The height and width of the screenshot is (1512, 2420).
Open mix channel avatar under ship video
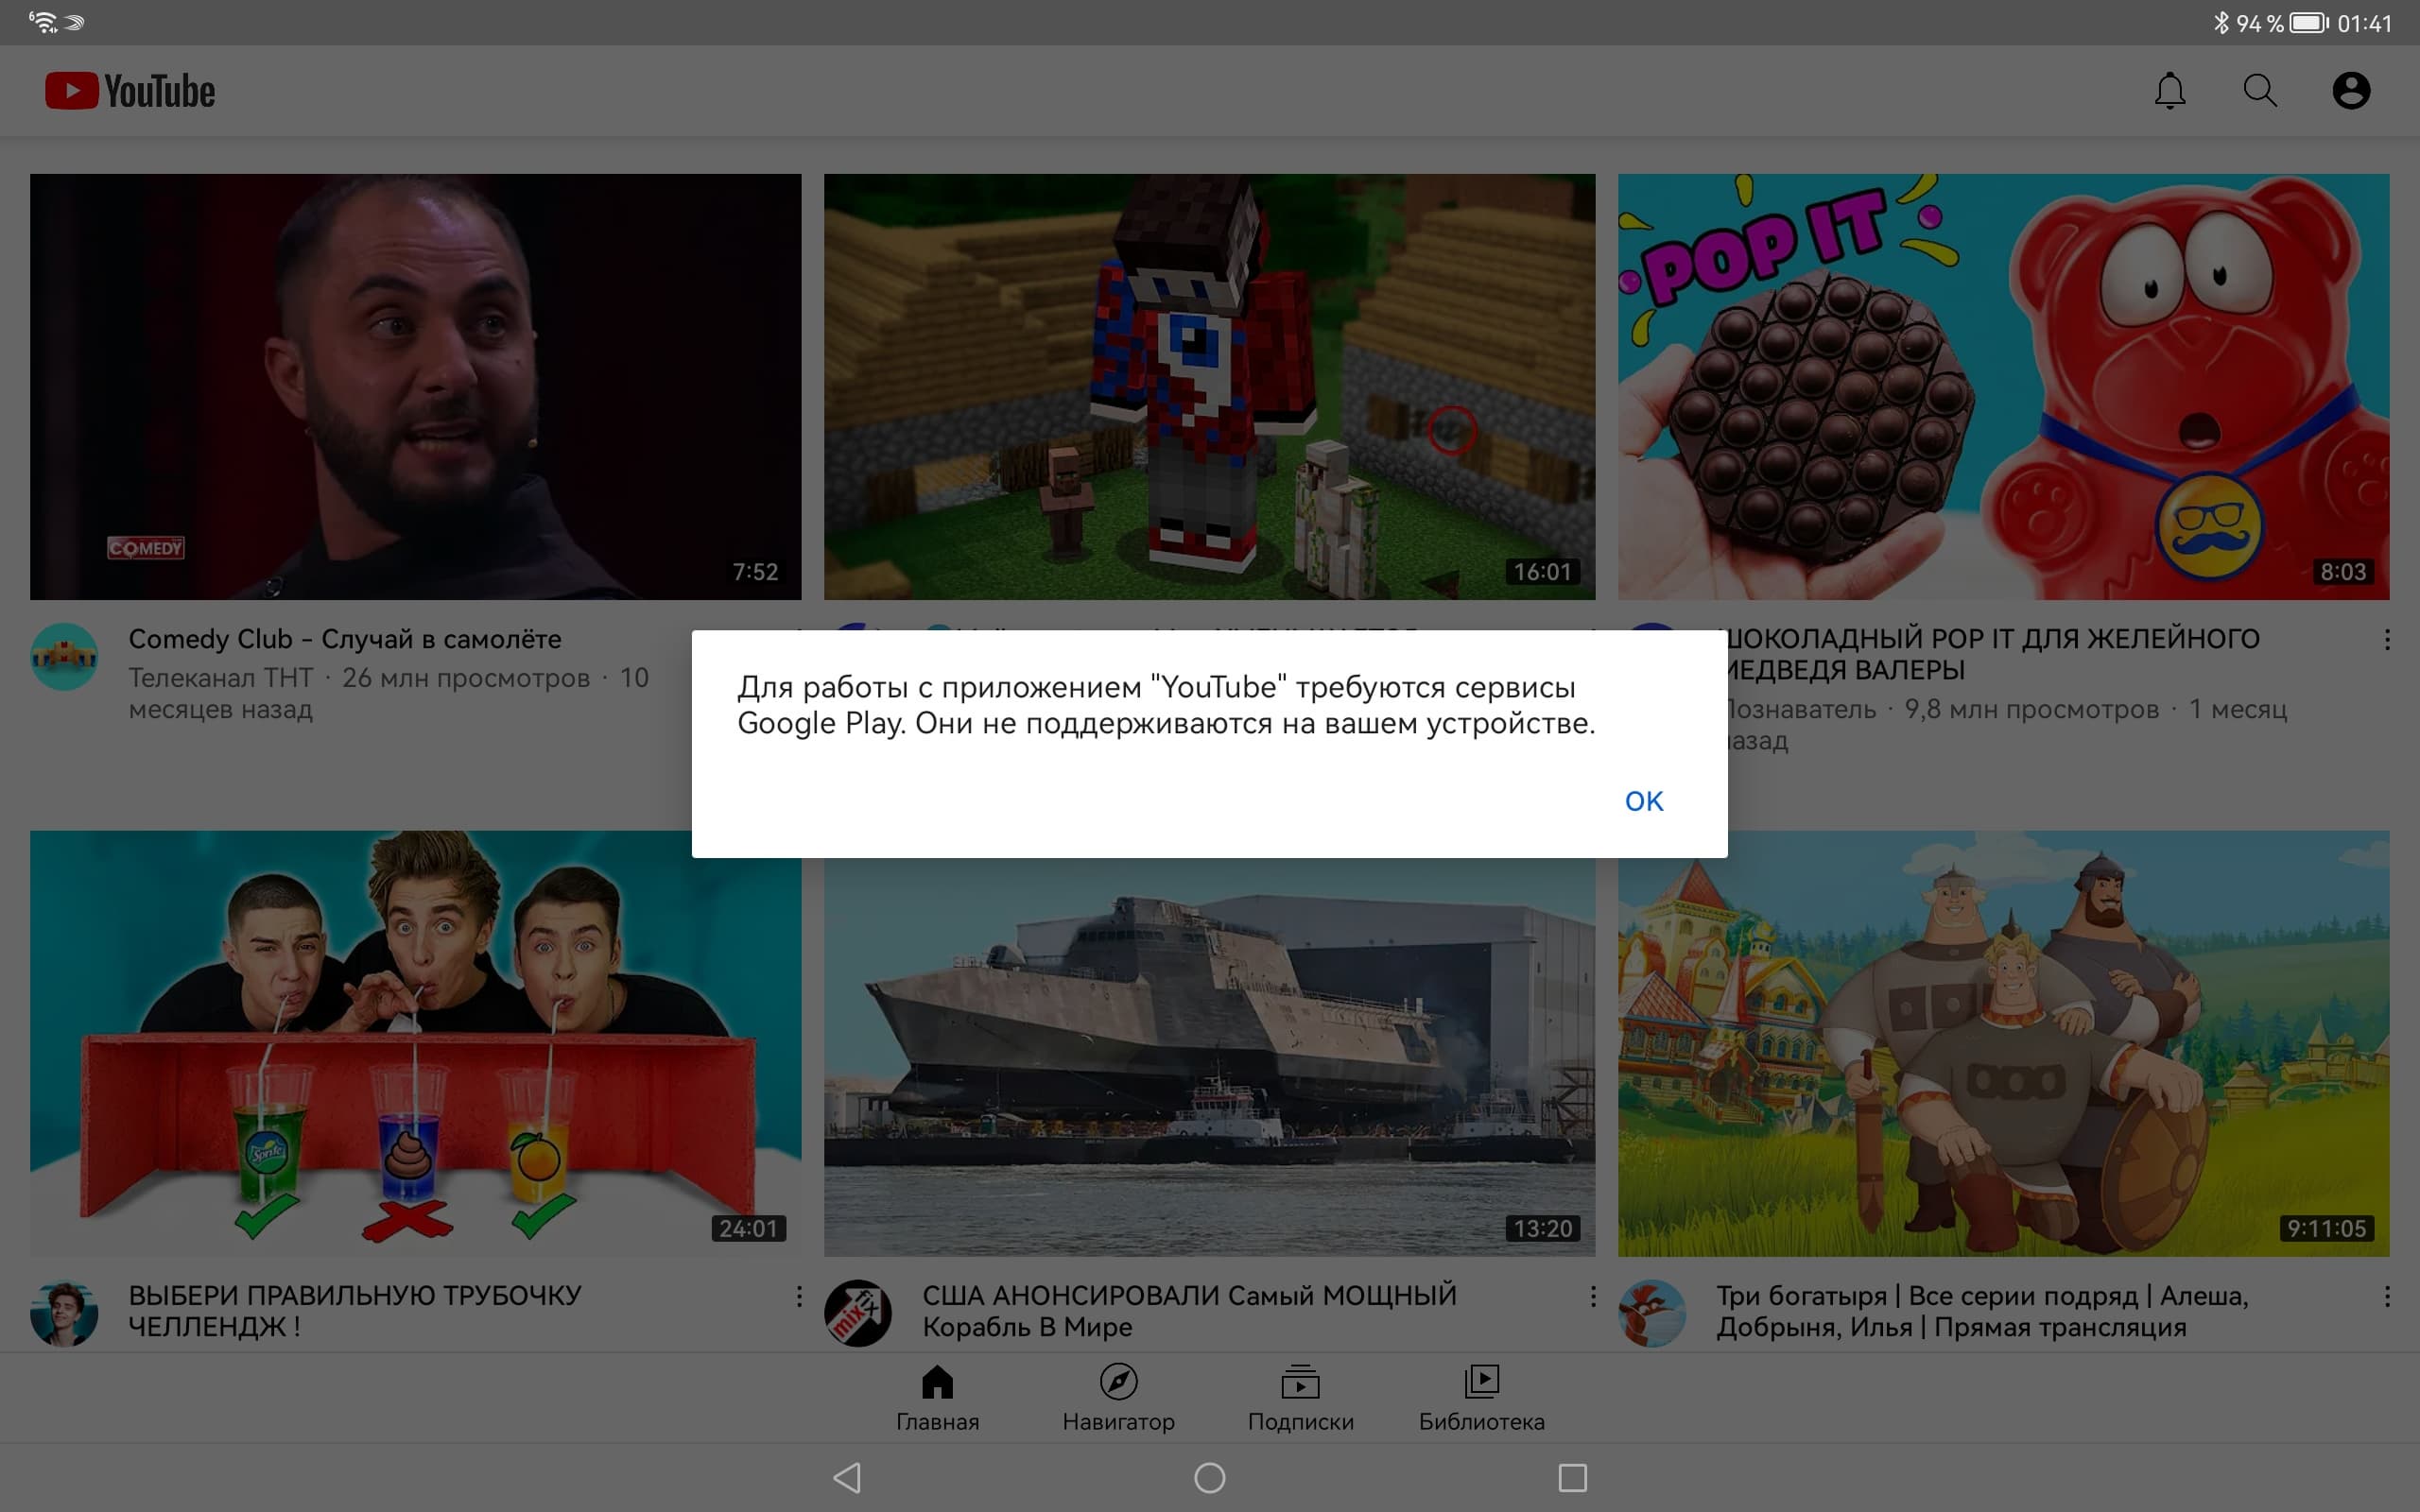pos(857,1313)
